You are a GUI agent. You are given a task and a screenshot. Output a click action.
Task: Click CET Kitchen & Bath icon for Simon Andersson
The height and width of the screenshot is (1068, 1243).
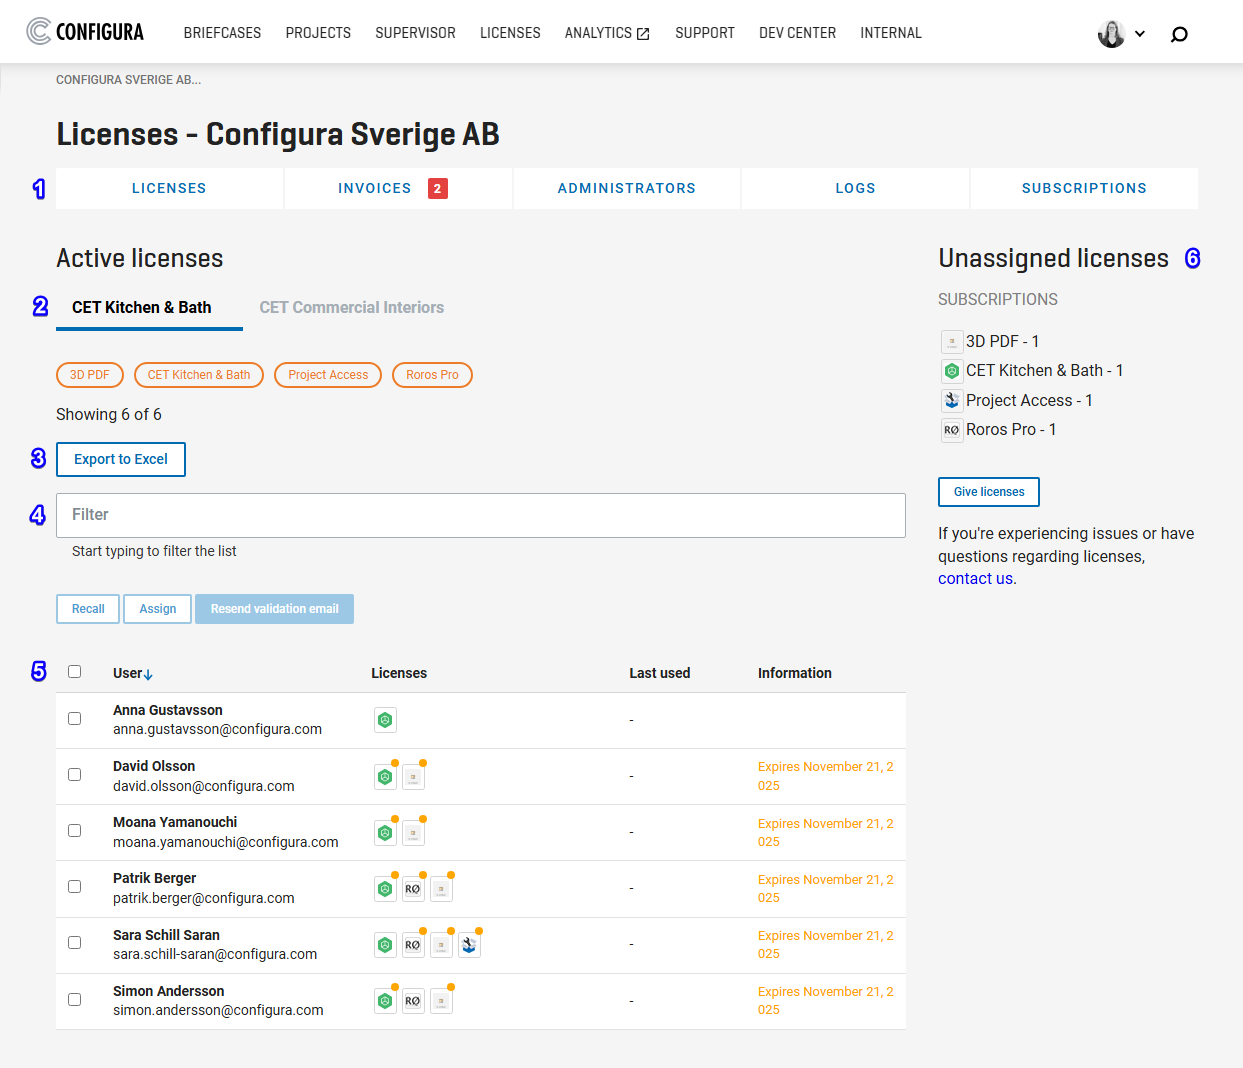coord(385,1001)
